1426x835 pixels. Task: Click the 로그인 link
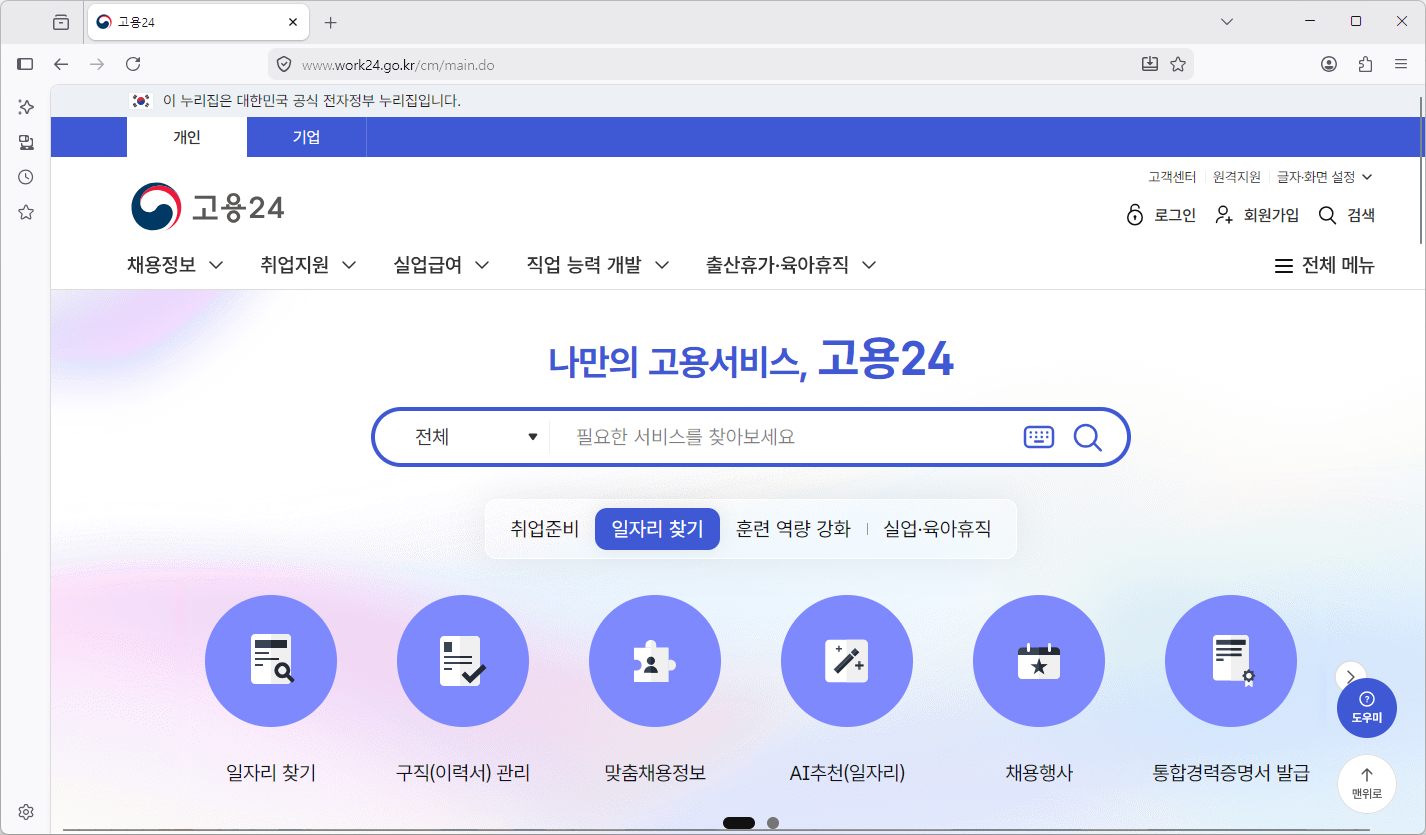point(1161,215)
